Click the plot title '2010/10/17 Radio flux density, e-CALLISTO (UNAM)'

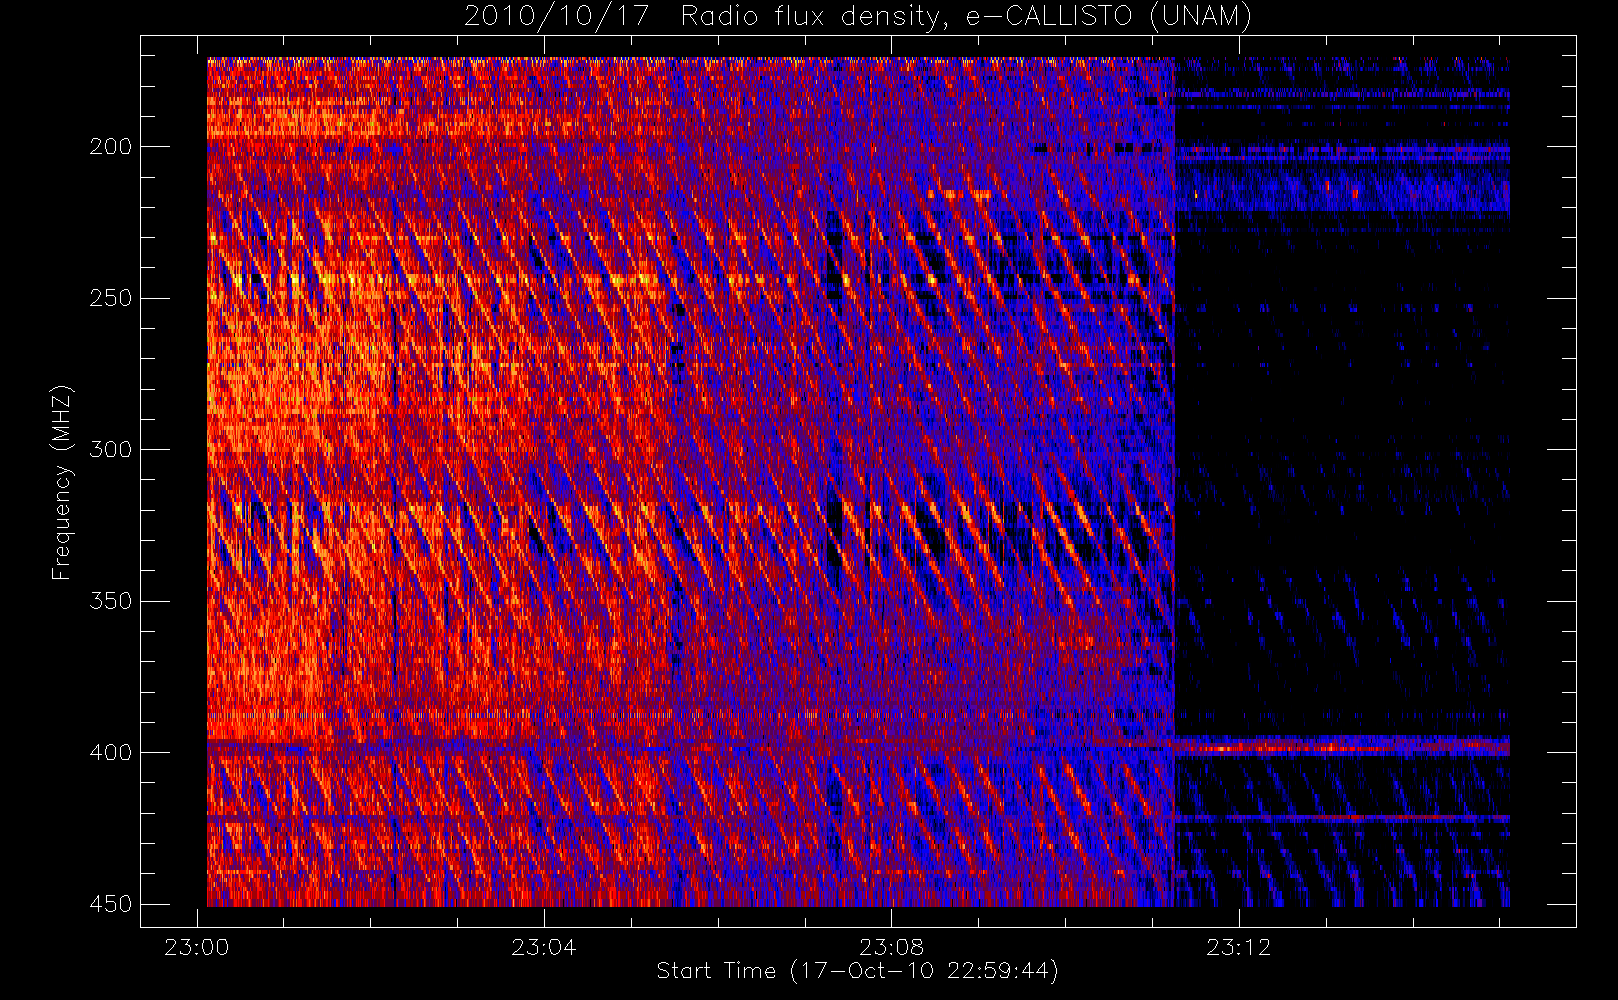(x=857, y=17)
